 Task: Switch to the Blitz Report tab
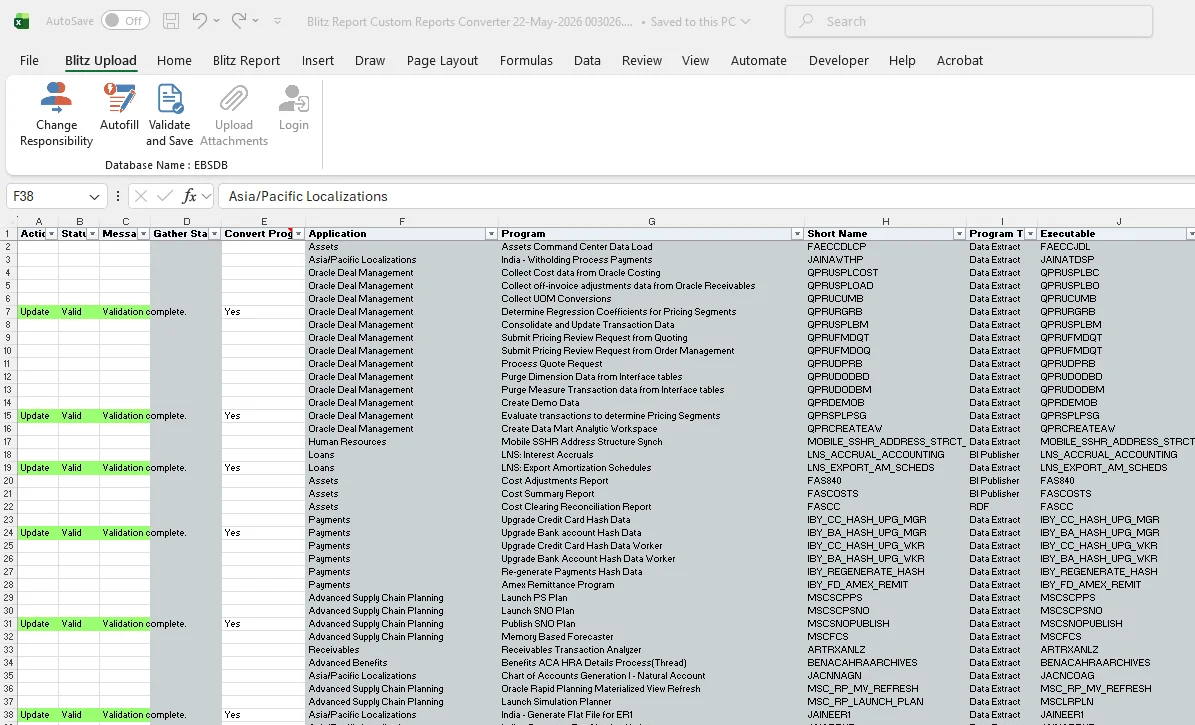(246, 60)
